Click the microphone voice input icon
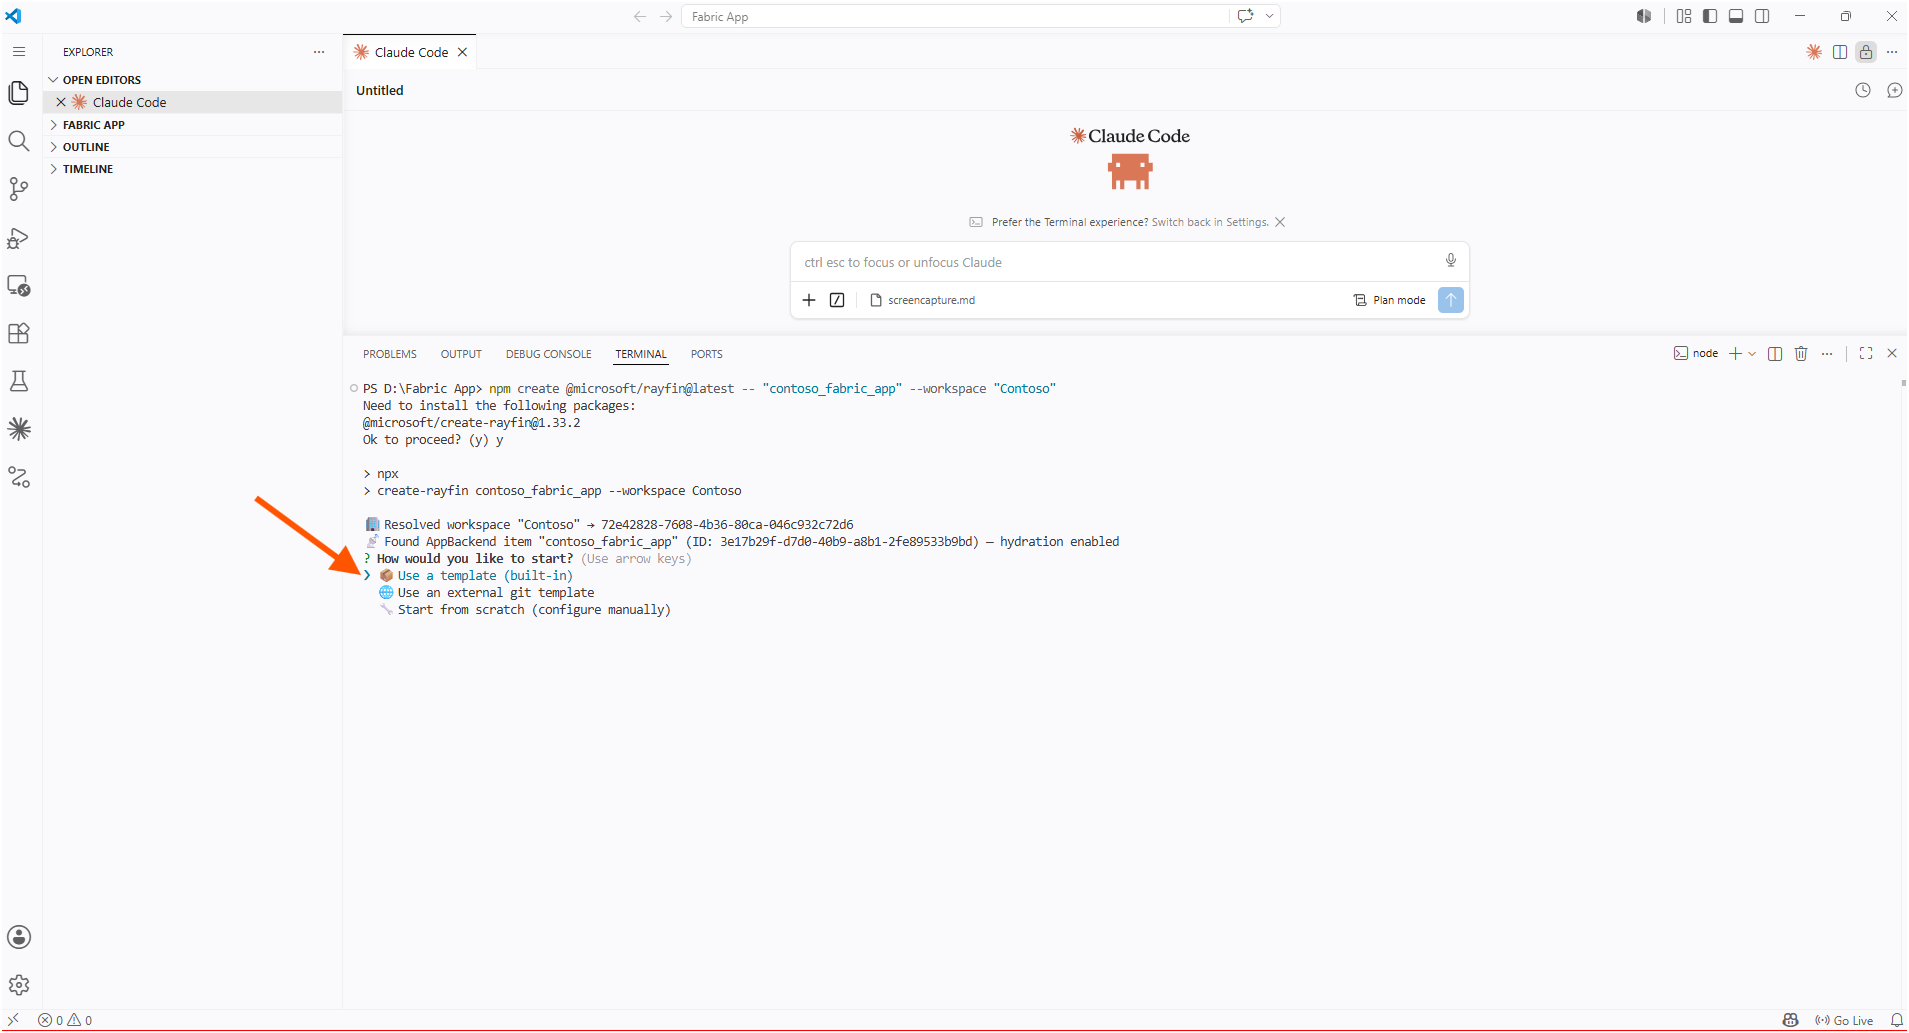The height and width of the screenshot is (1033, 1909). coord(1451,261)
